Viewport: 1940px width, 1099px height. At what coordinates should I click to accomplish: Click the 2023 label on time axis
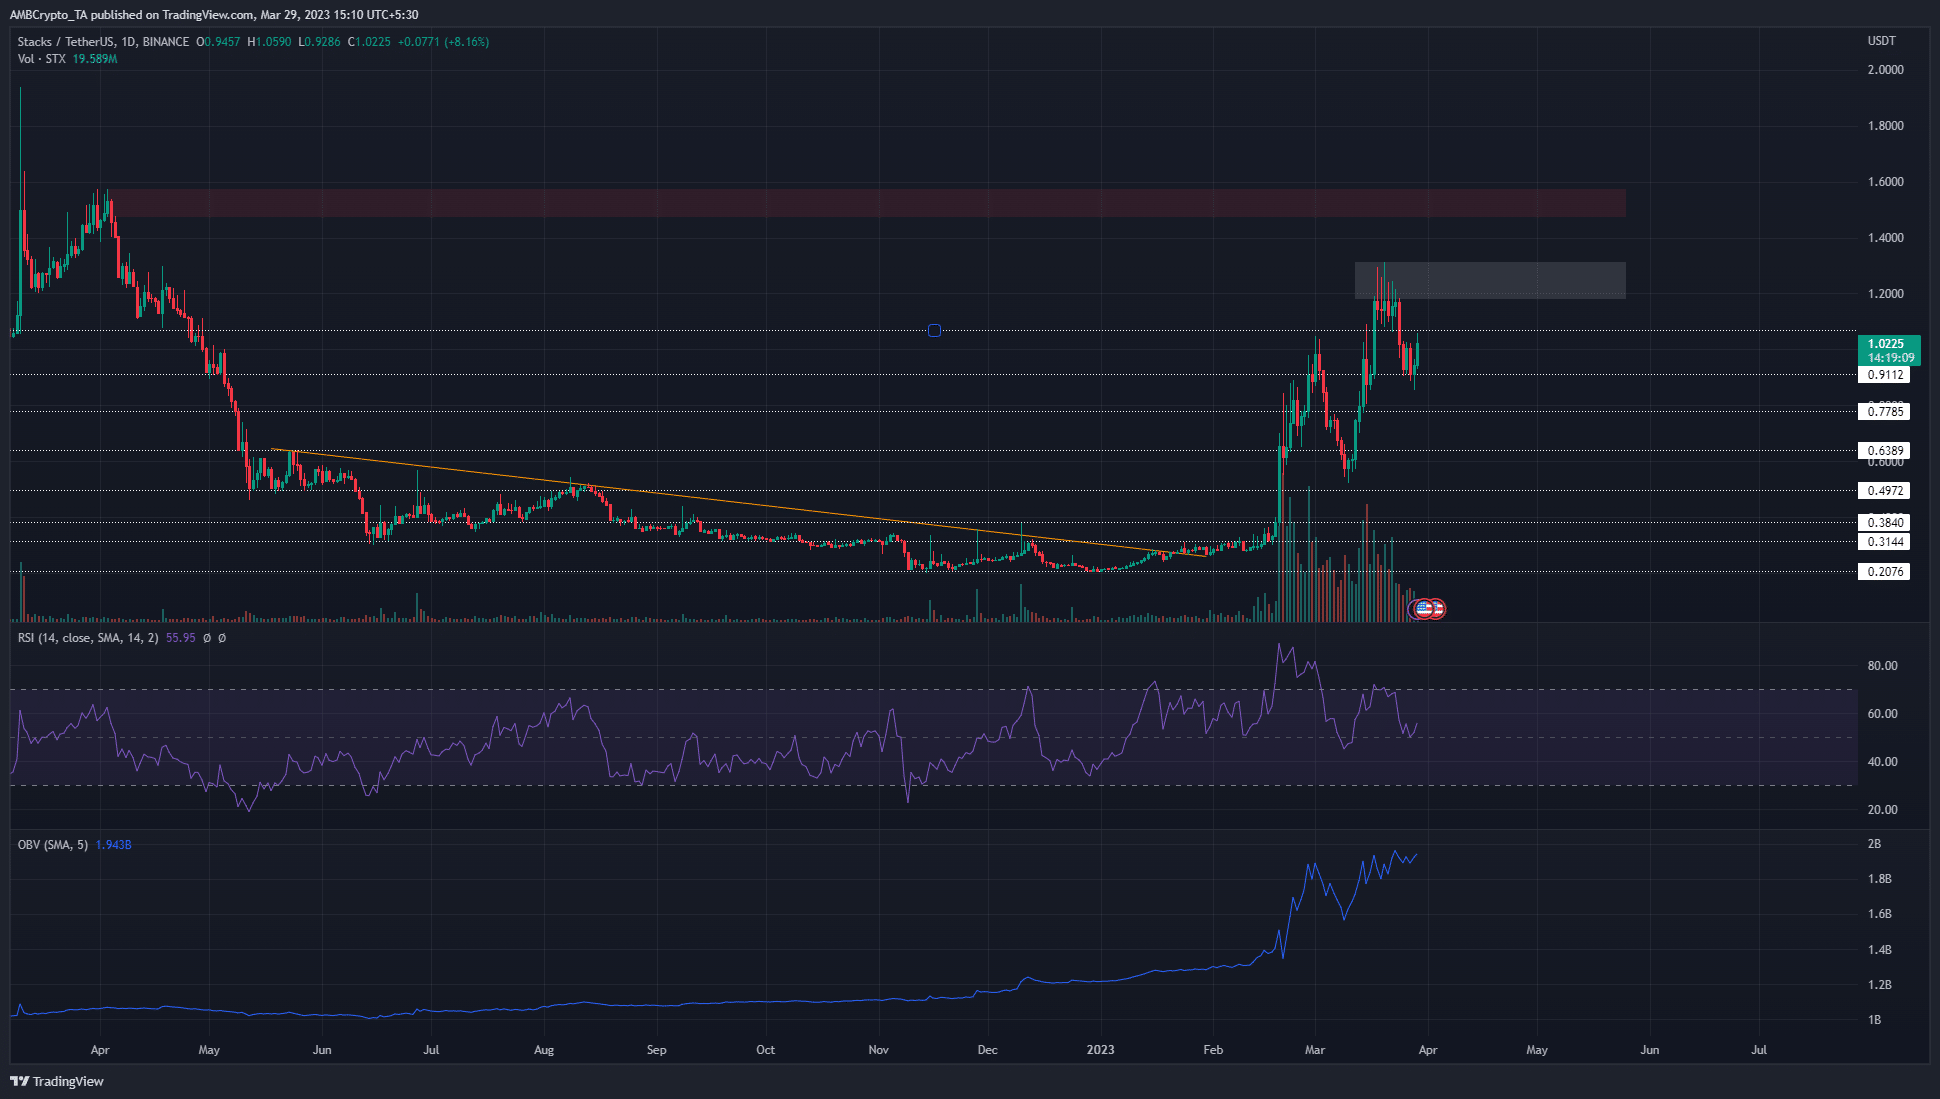[1100, 1050]
